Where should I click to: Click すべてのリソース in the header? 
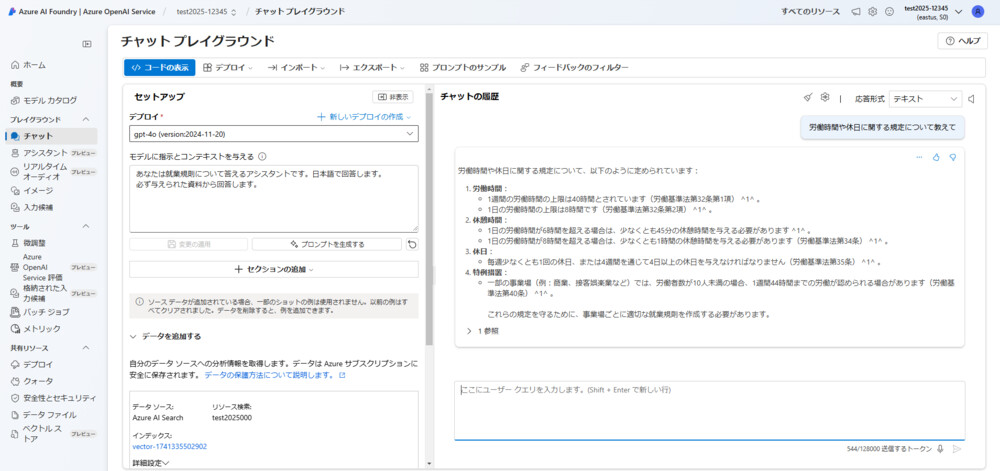click(x=811, y=11)
